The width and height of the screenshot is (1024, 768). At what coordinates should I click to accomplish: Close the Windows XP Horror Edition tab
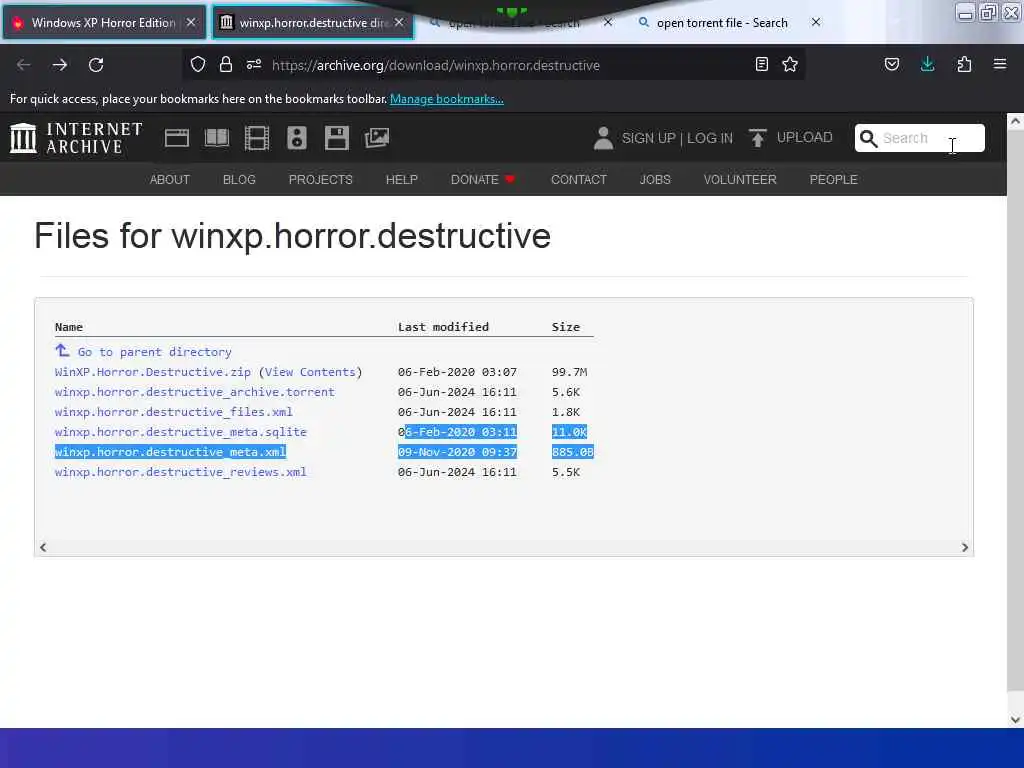click(x=191, y=22)
